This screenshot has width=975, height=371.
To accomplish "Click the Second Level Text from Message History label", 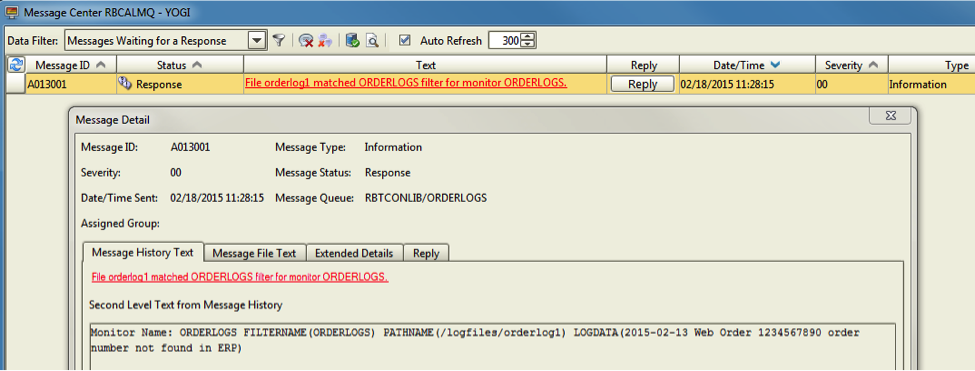I will (186, 305).
